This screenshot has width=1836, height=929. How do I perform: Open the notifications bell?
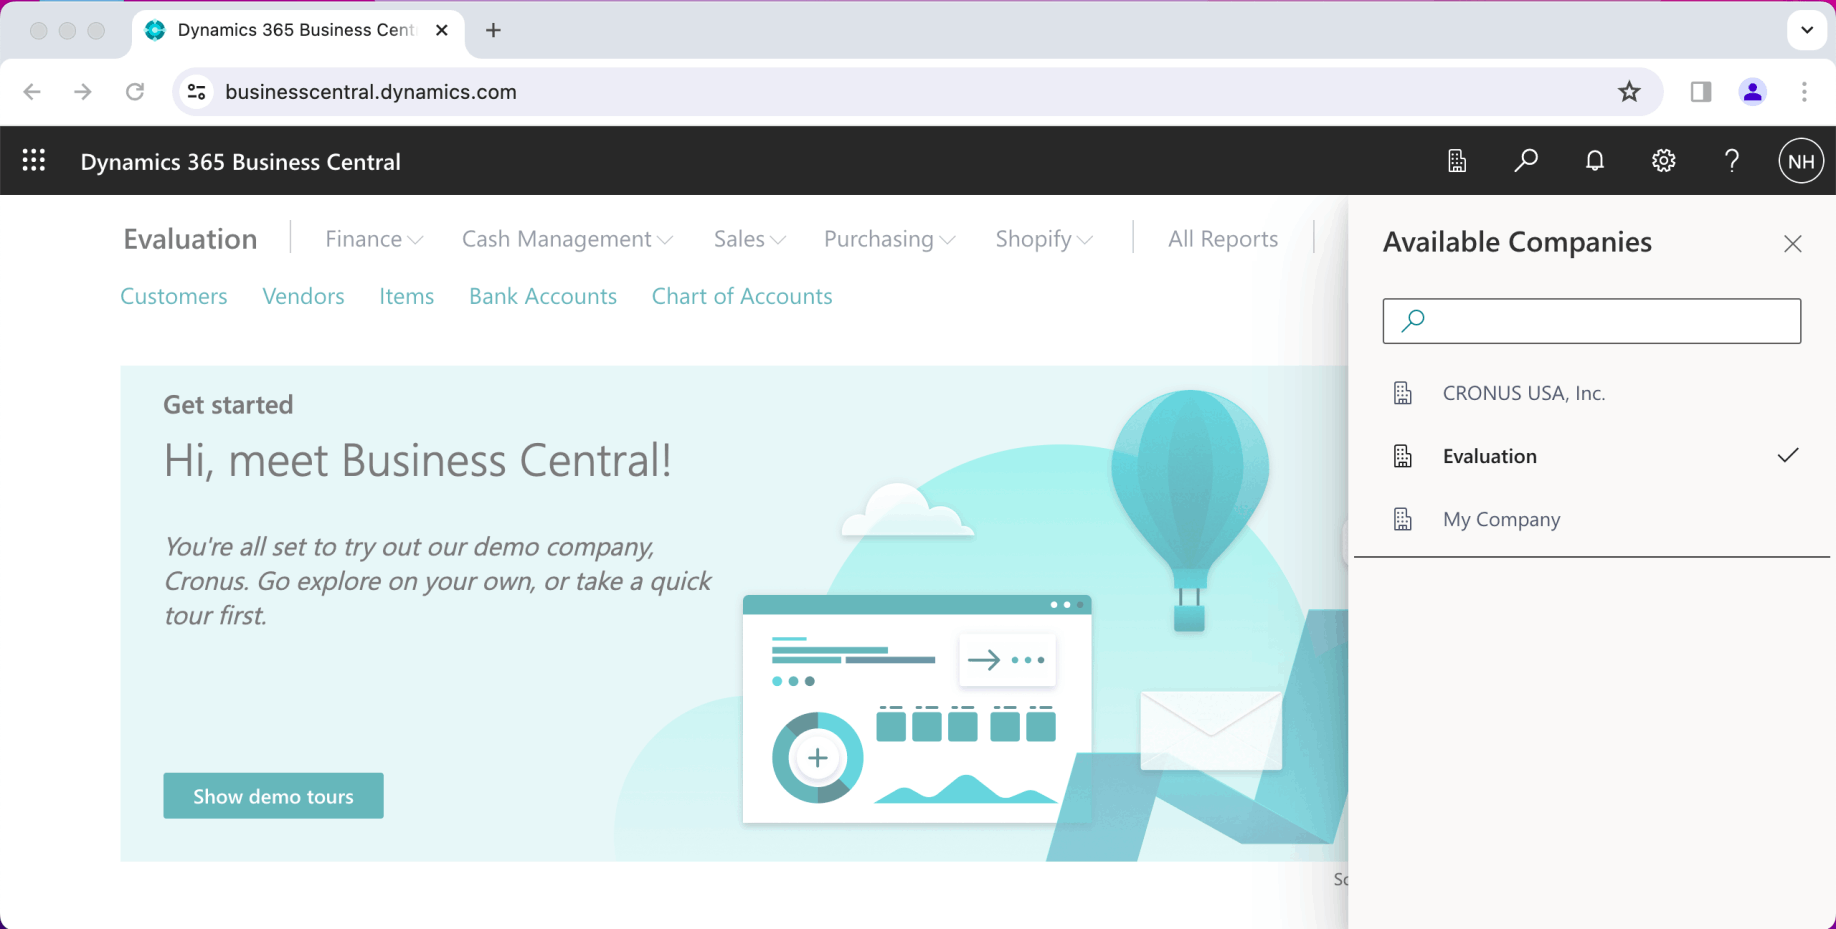[1595, 161]
